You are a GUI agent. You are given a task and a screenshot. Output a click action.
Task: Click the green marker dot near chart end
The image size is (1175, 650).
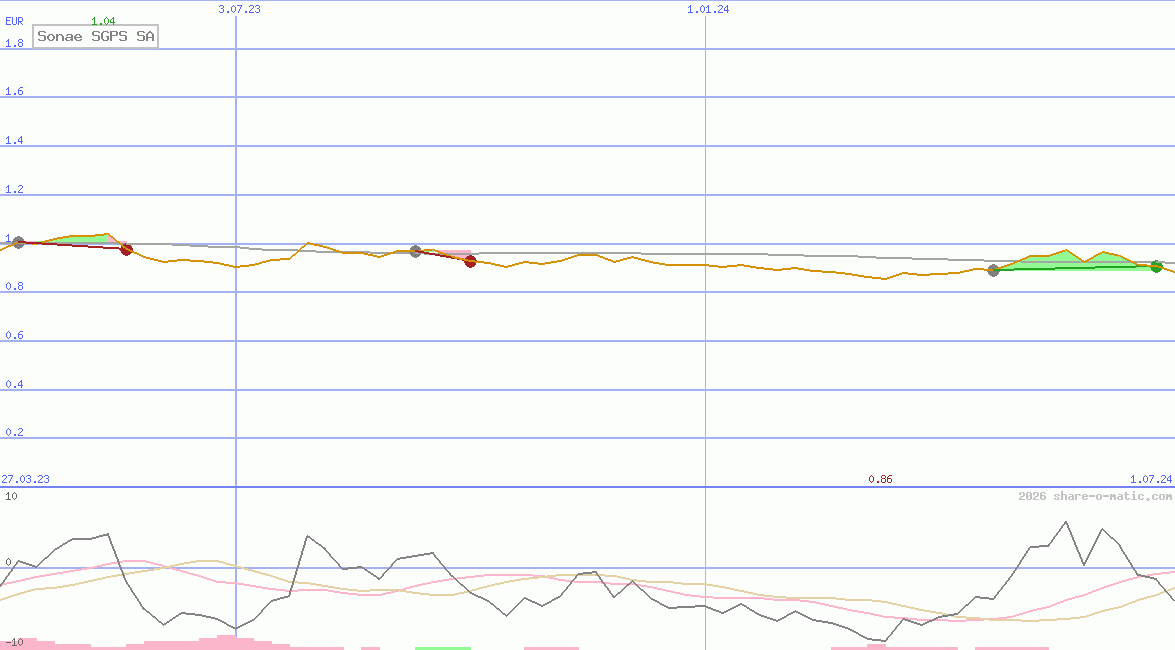click(1156, 266)
